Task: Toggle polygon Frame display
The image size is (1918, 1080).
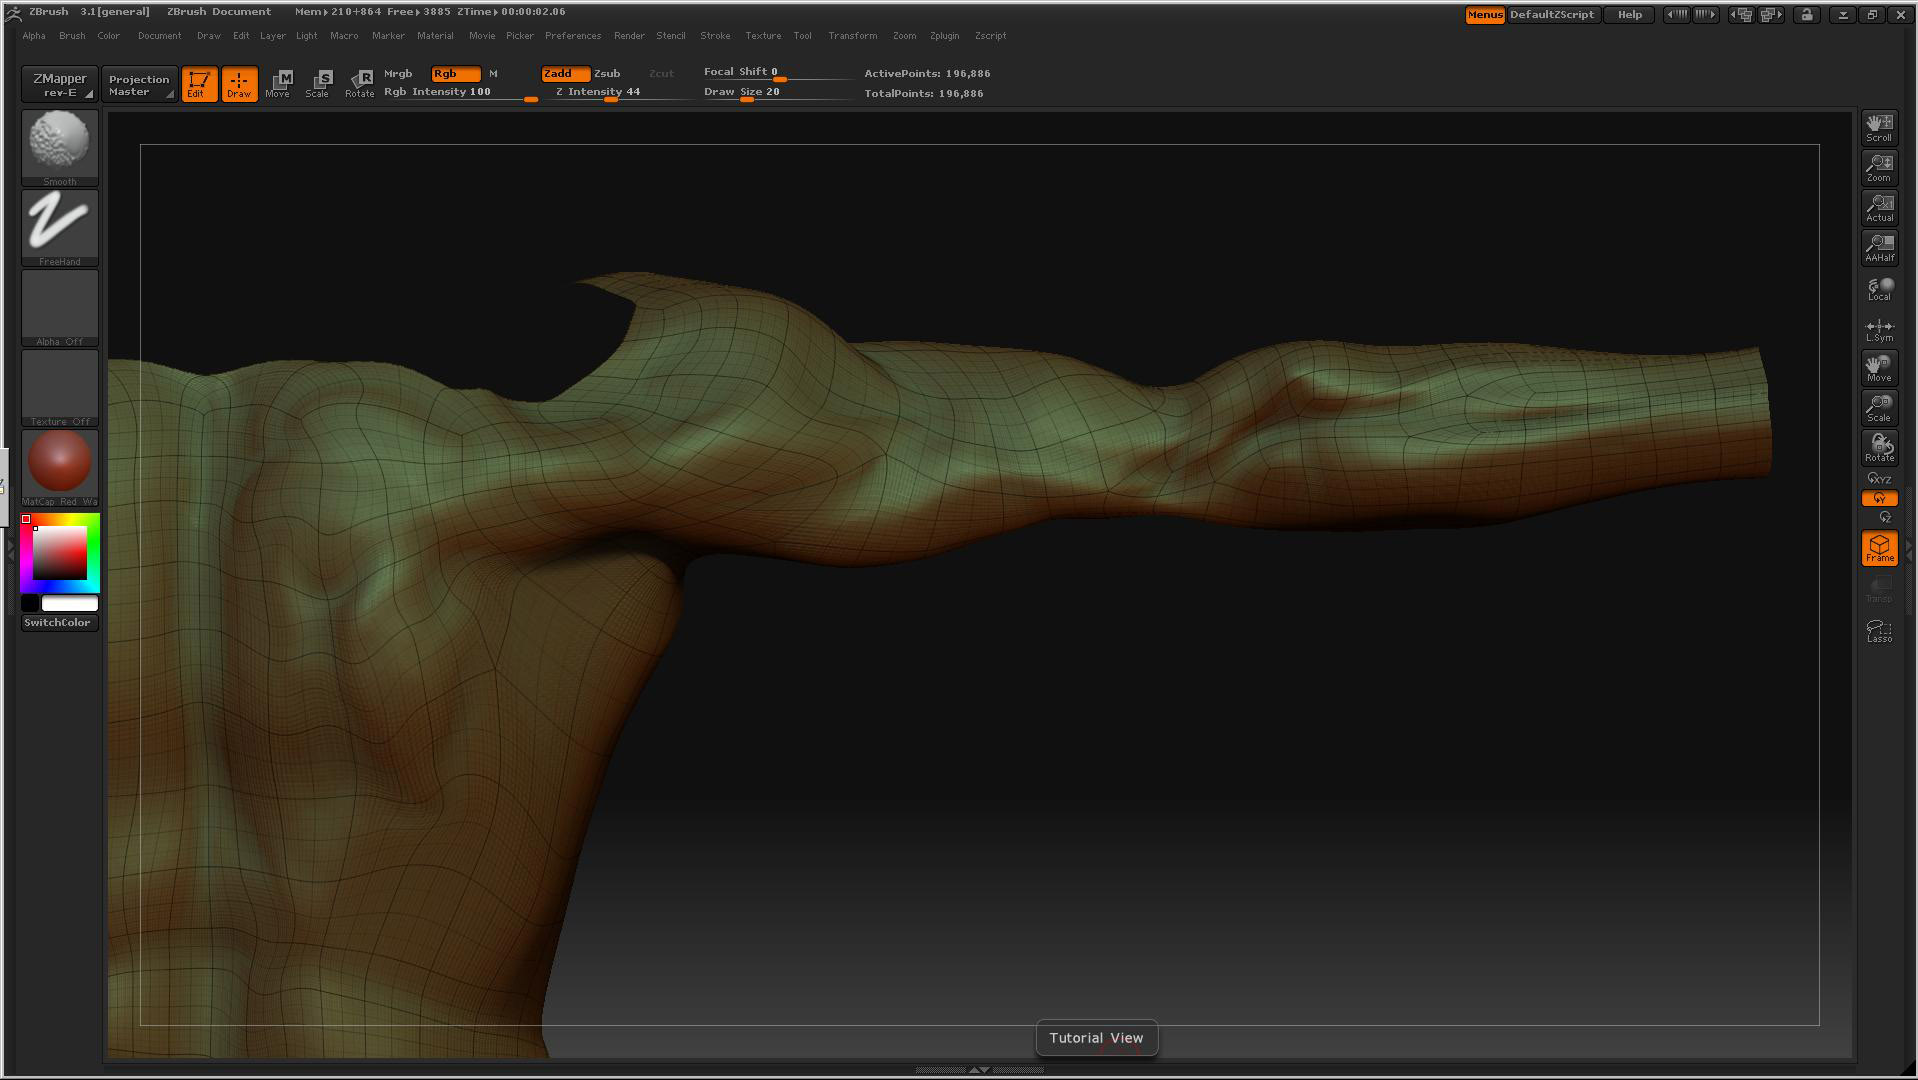Action: pyautogui.click(x=1879, y=548)
